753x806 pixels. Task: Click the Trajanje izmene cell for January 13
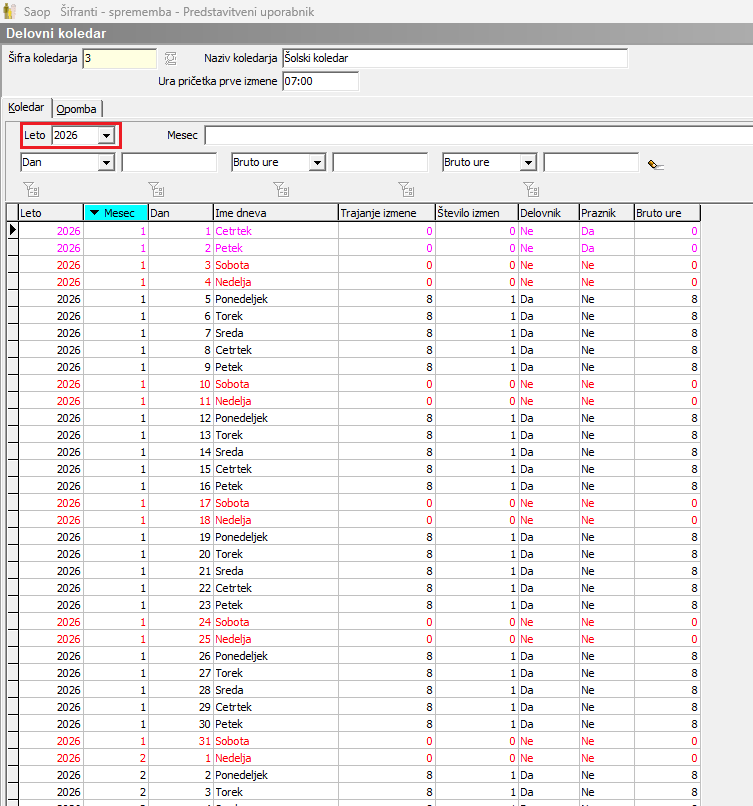tap(387, 435)
